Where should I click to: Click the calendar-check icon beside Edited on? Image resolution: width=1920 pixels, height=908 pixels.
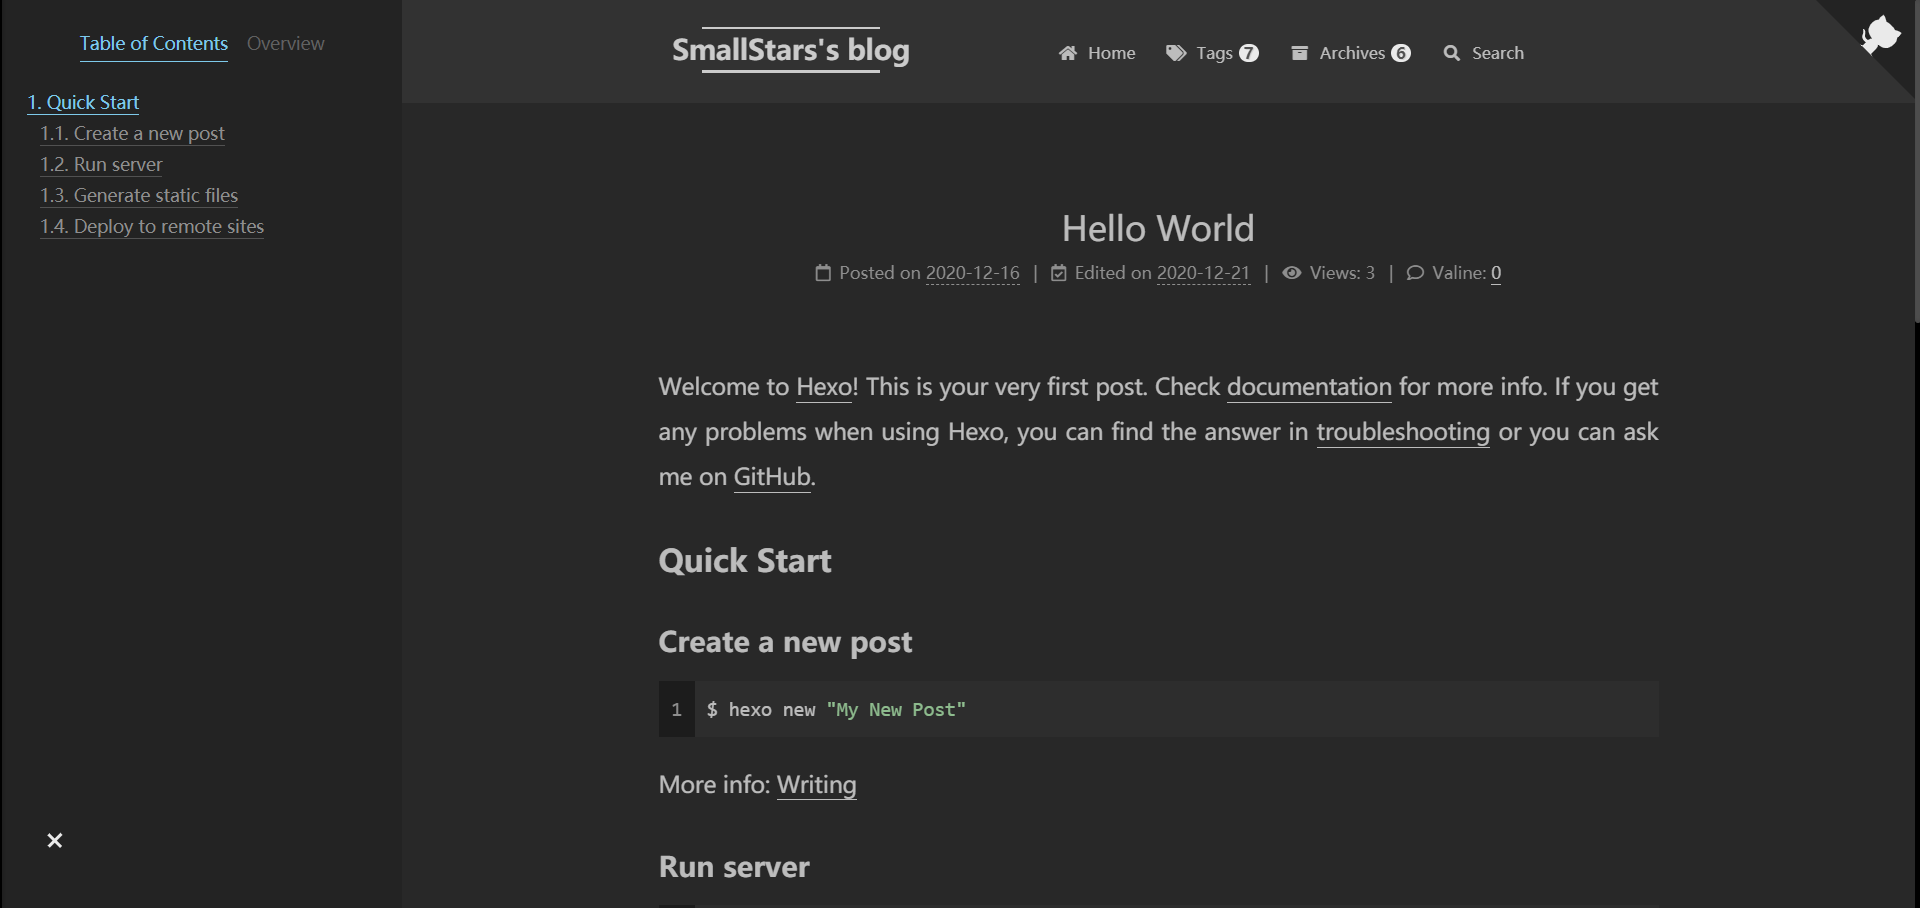tap(1059, 273)
